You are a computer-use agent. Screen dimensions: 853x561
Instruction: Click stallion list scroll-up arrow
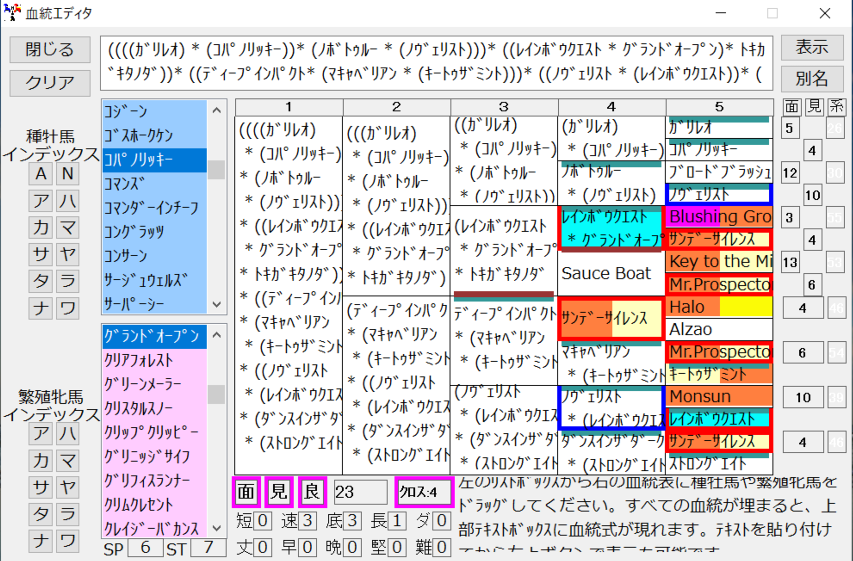(x=217, y=110)
